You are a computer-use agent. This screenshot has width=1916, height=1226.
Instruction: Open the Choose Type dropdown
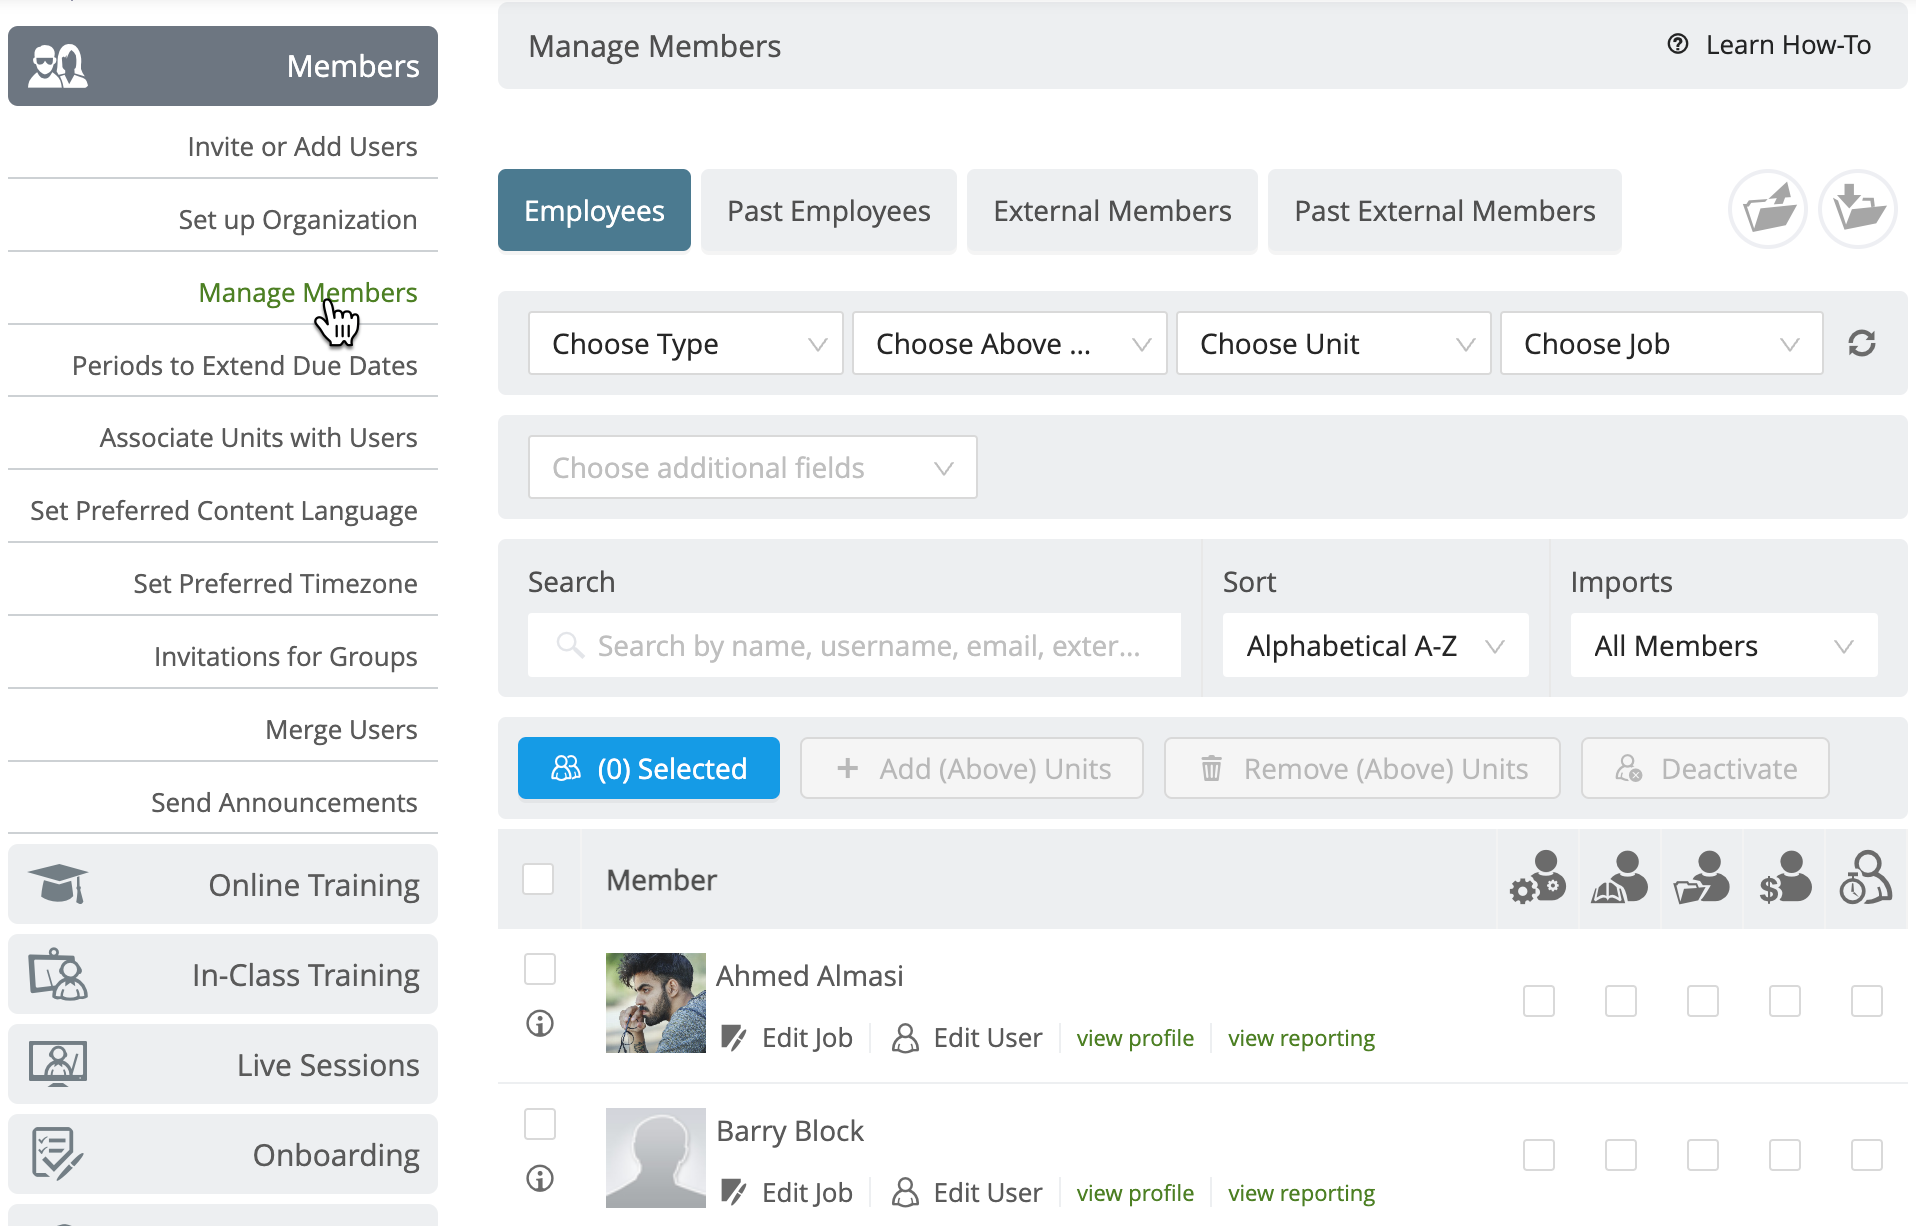[x=686, y=343]
